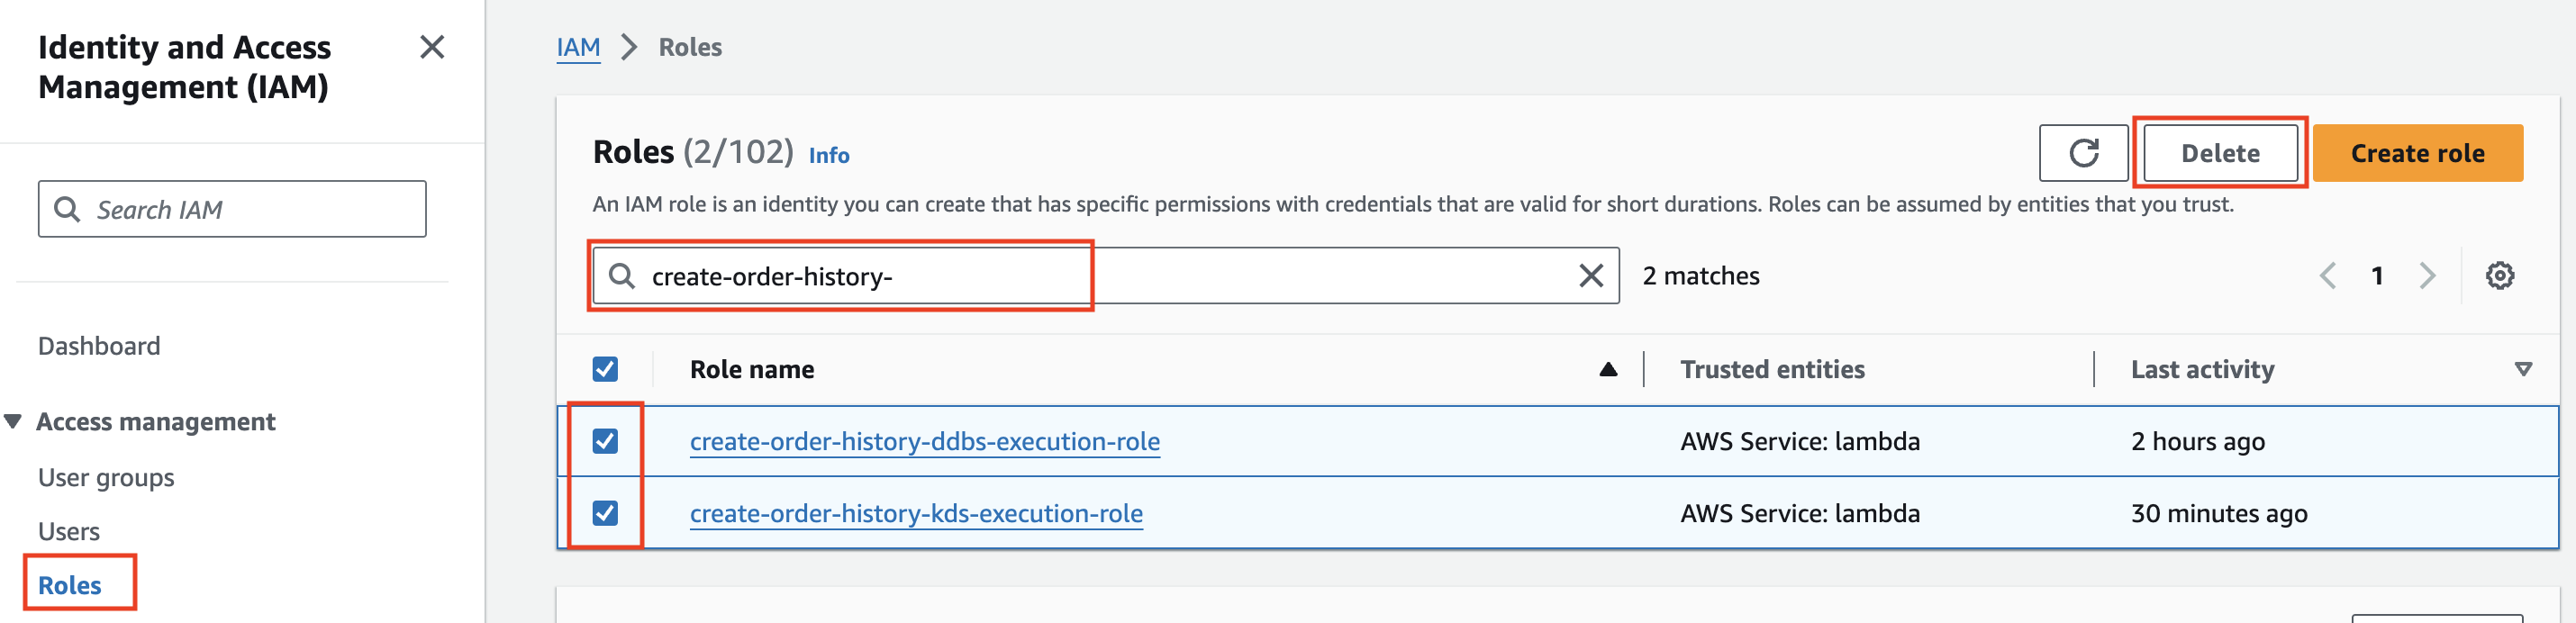Click the breadcrumb chevron separator
The width and height of the screenshot is (2576, 623).
click(629, 47)
